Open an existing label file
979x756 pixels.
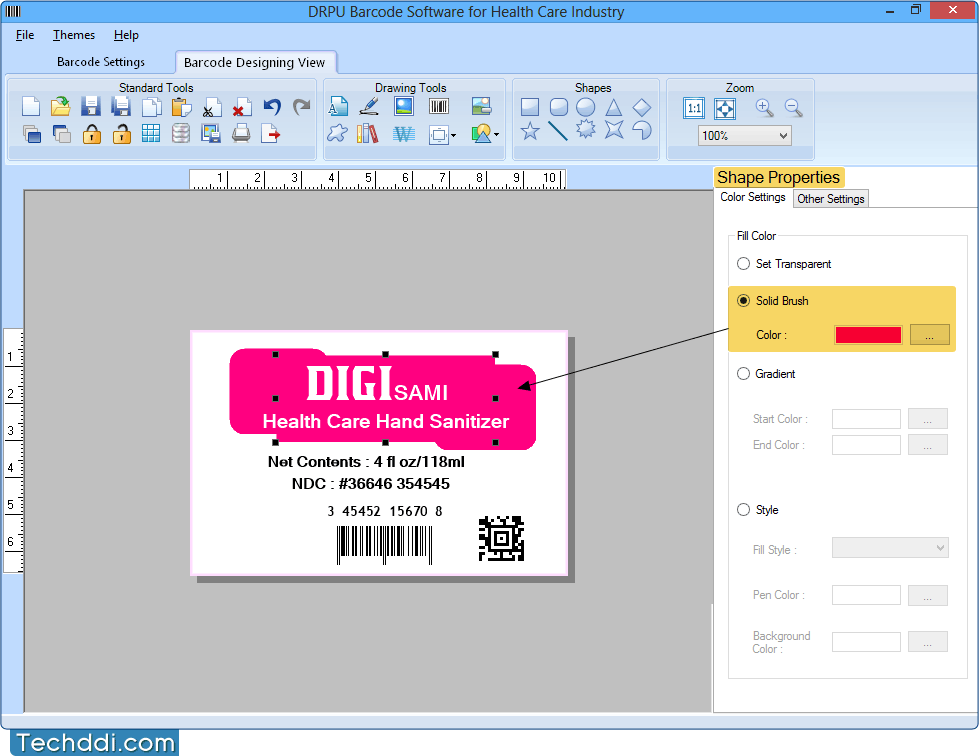click(x=61, y=107)
